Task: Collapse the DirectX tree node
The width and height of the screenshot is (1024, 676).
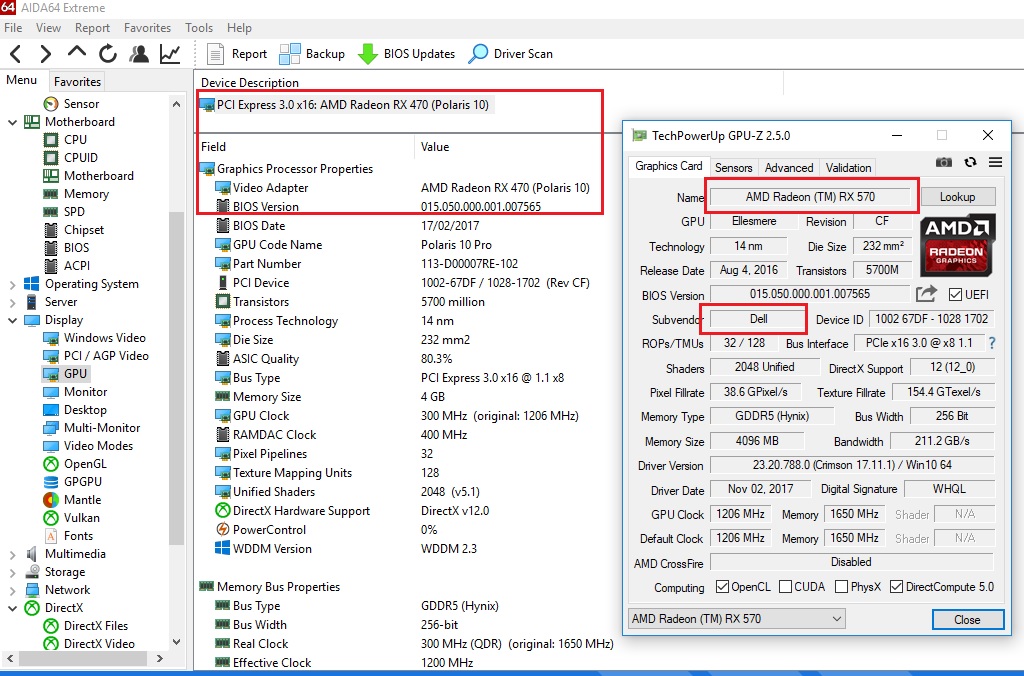Action: tap(12, 608)
